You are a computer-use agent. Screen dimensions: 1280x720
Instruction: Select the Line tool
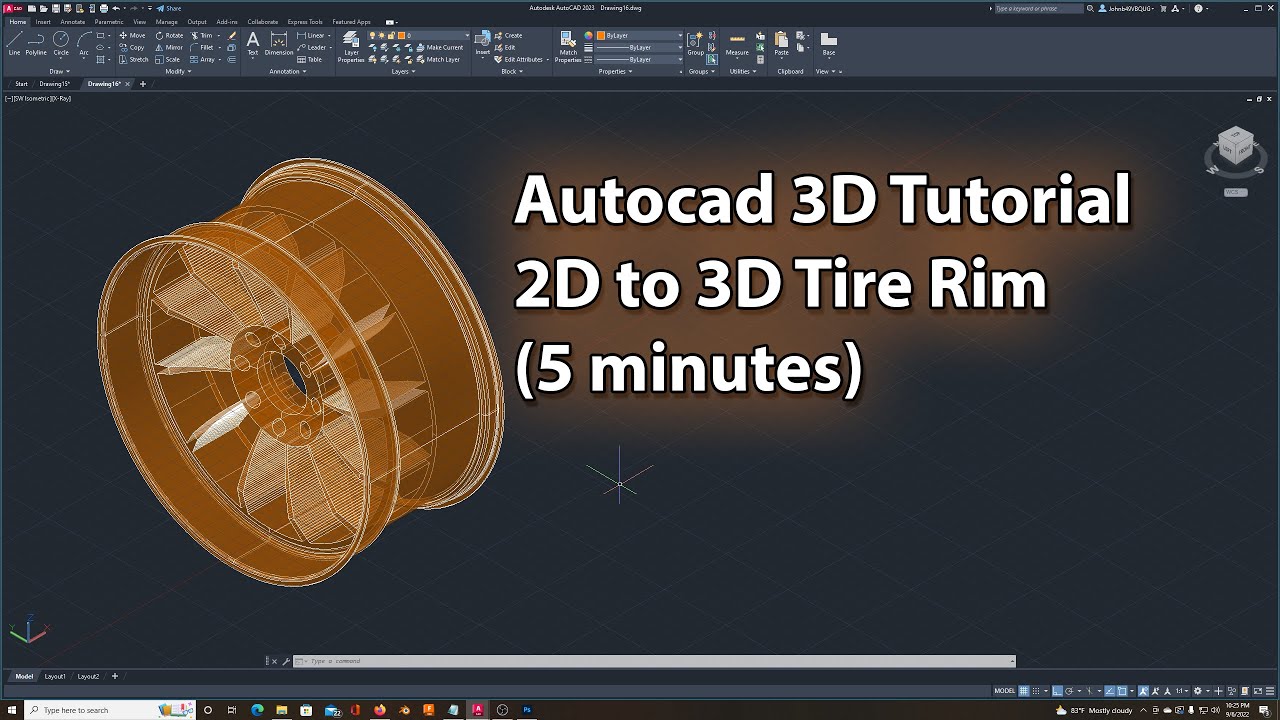click(14, 43)
